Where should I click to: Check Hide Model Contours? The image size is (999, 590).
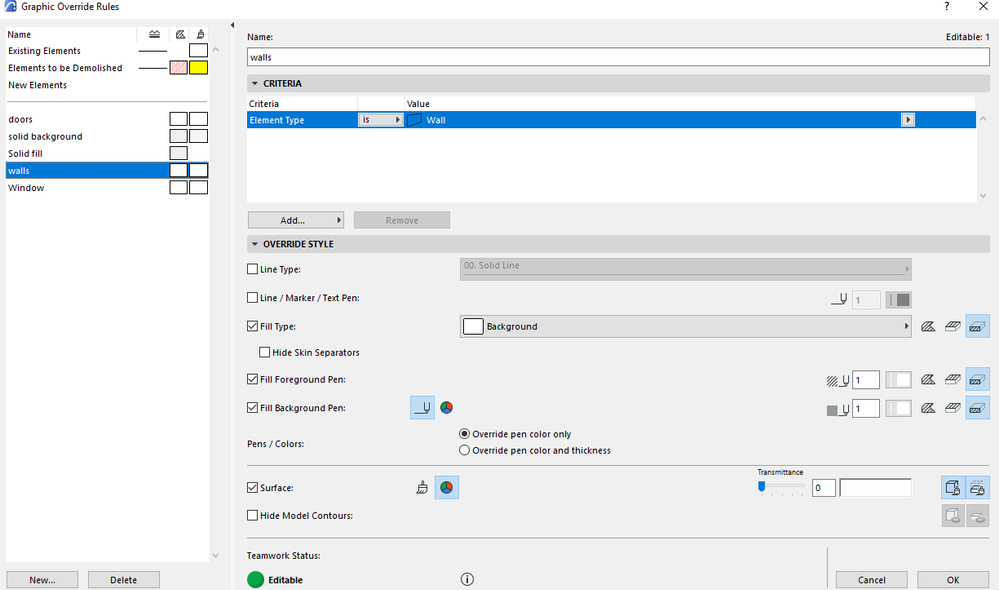pos(252,515)
